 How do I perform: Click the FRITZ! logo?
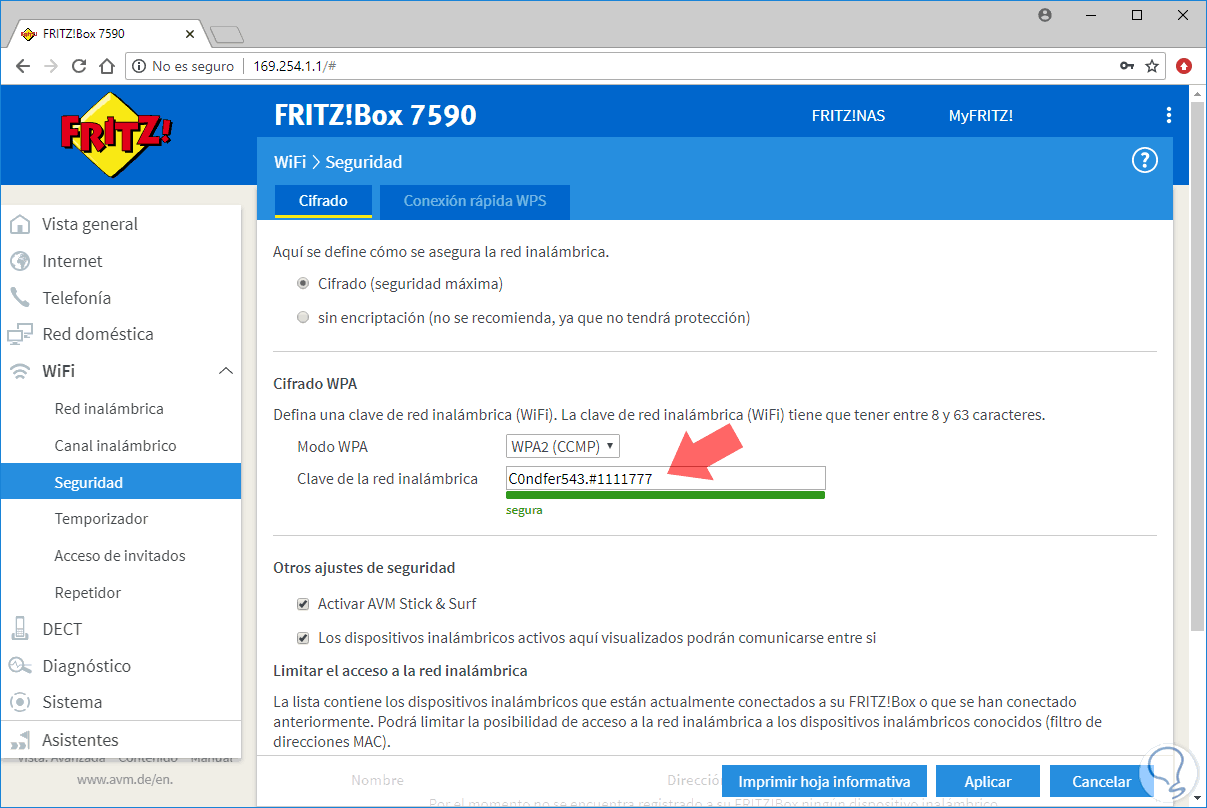[117, 135]
